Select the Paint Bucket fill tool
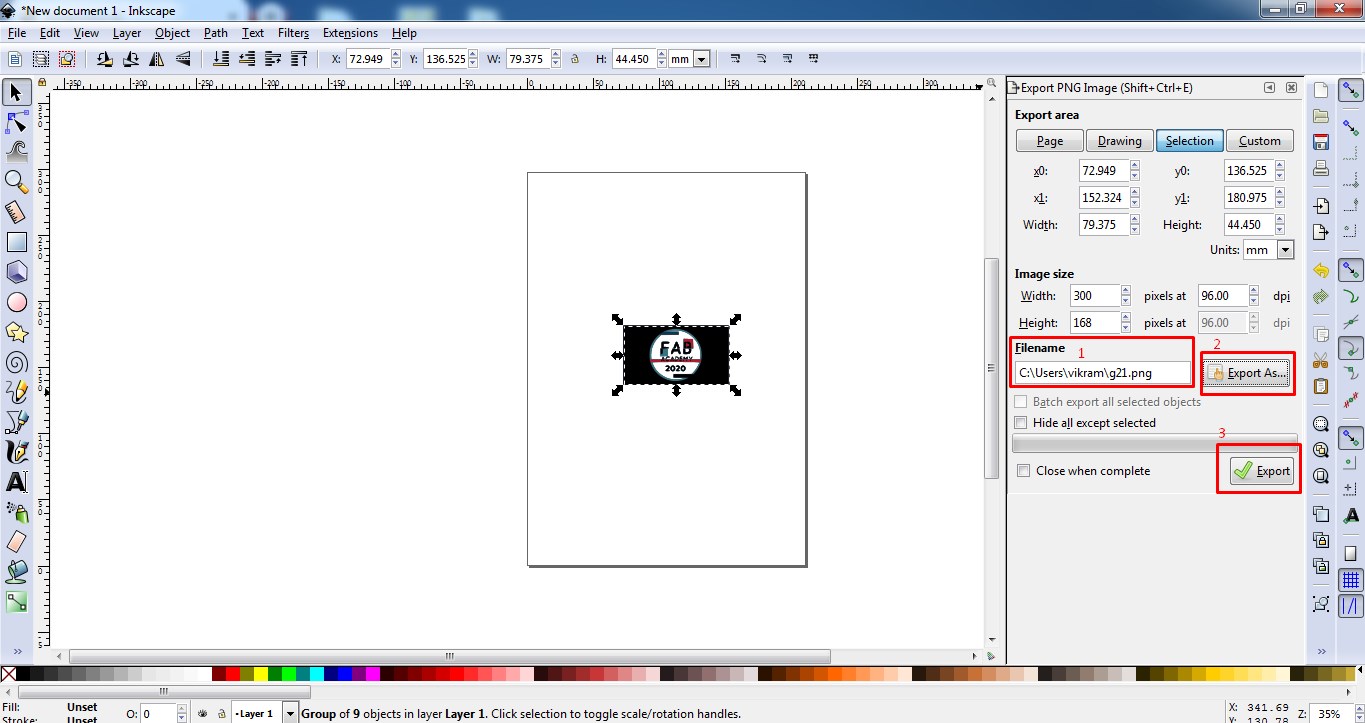The height and width of the screenshot is (723, 1365). 16,572
